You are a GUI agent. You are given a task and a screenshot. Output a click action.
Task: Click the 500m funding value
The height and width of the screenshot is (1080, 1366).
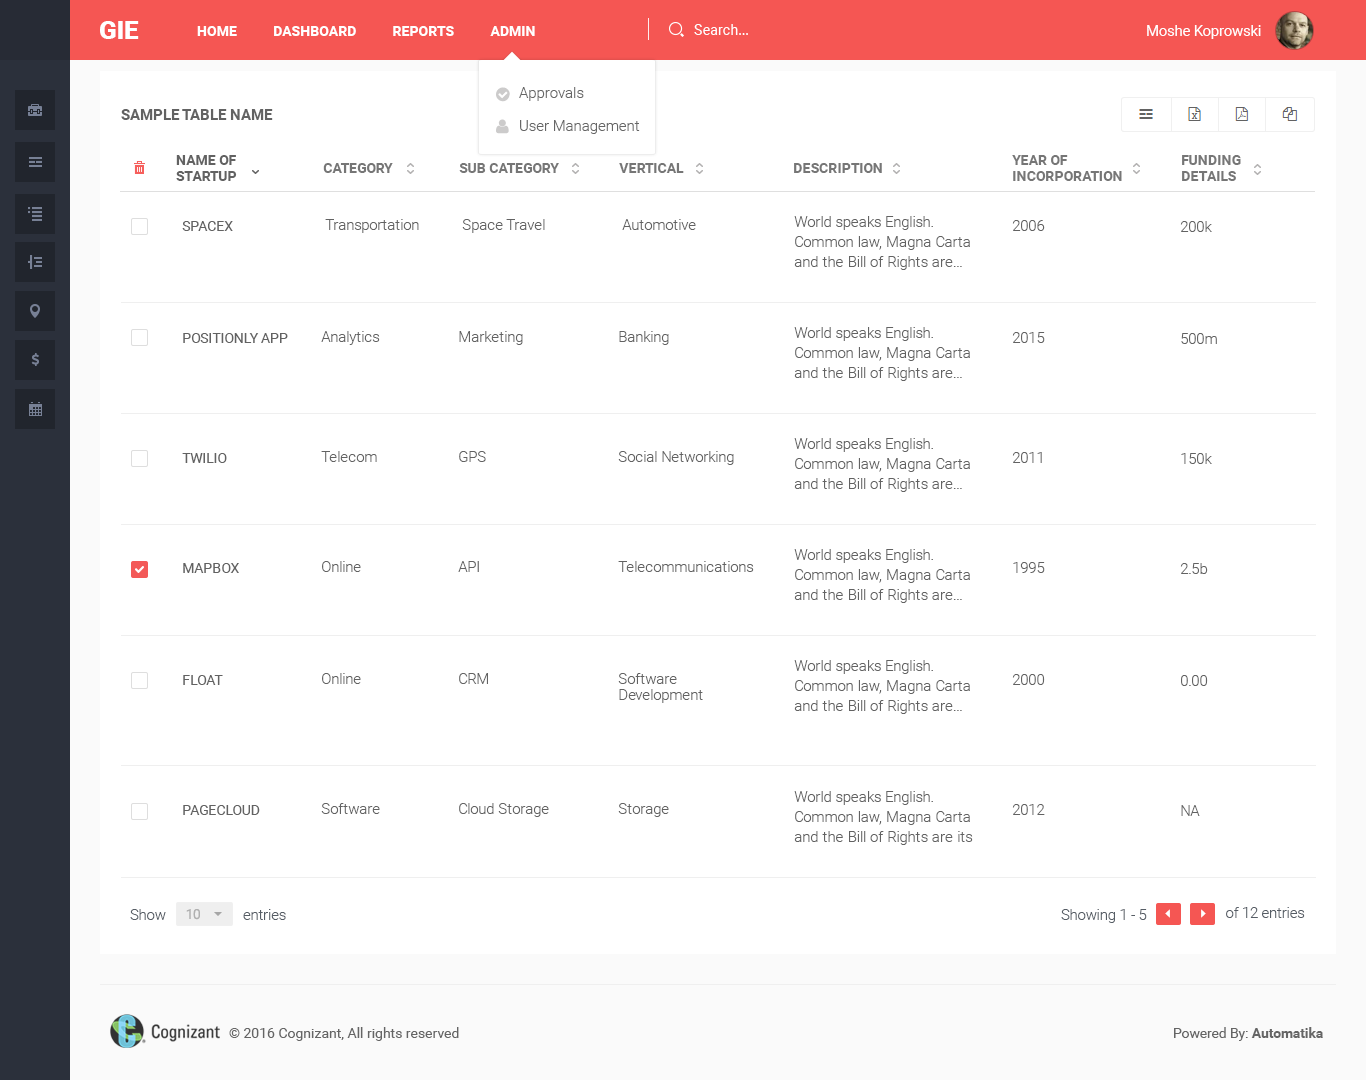tap(1199, 339)
